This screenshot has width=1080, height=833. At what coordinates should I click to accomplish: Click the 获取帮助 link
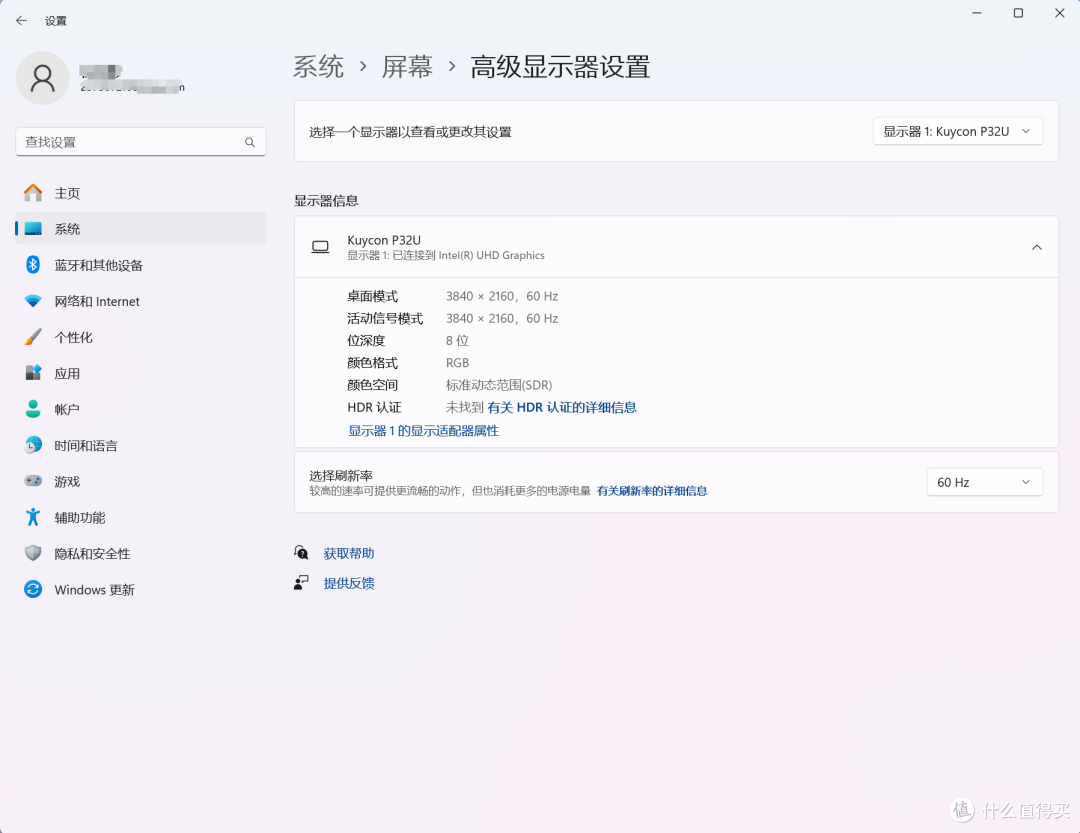click(x=349, y=553)
